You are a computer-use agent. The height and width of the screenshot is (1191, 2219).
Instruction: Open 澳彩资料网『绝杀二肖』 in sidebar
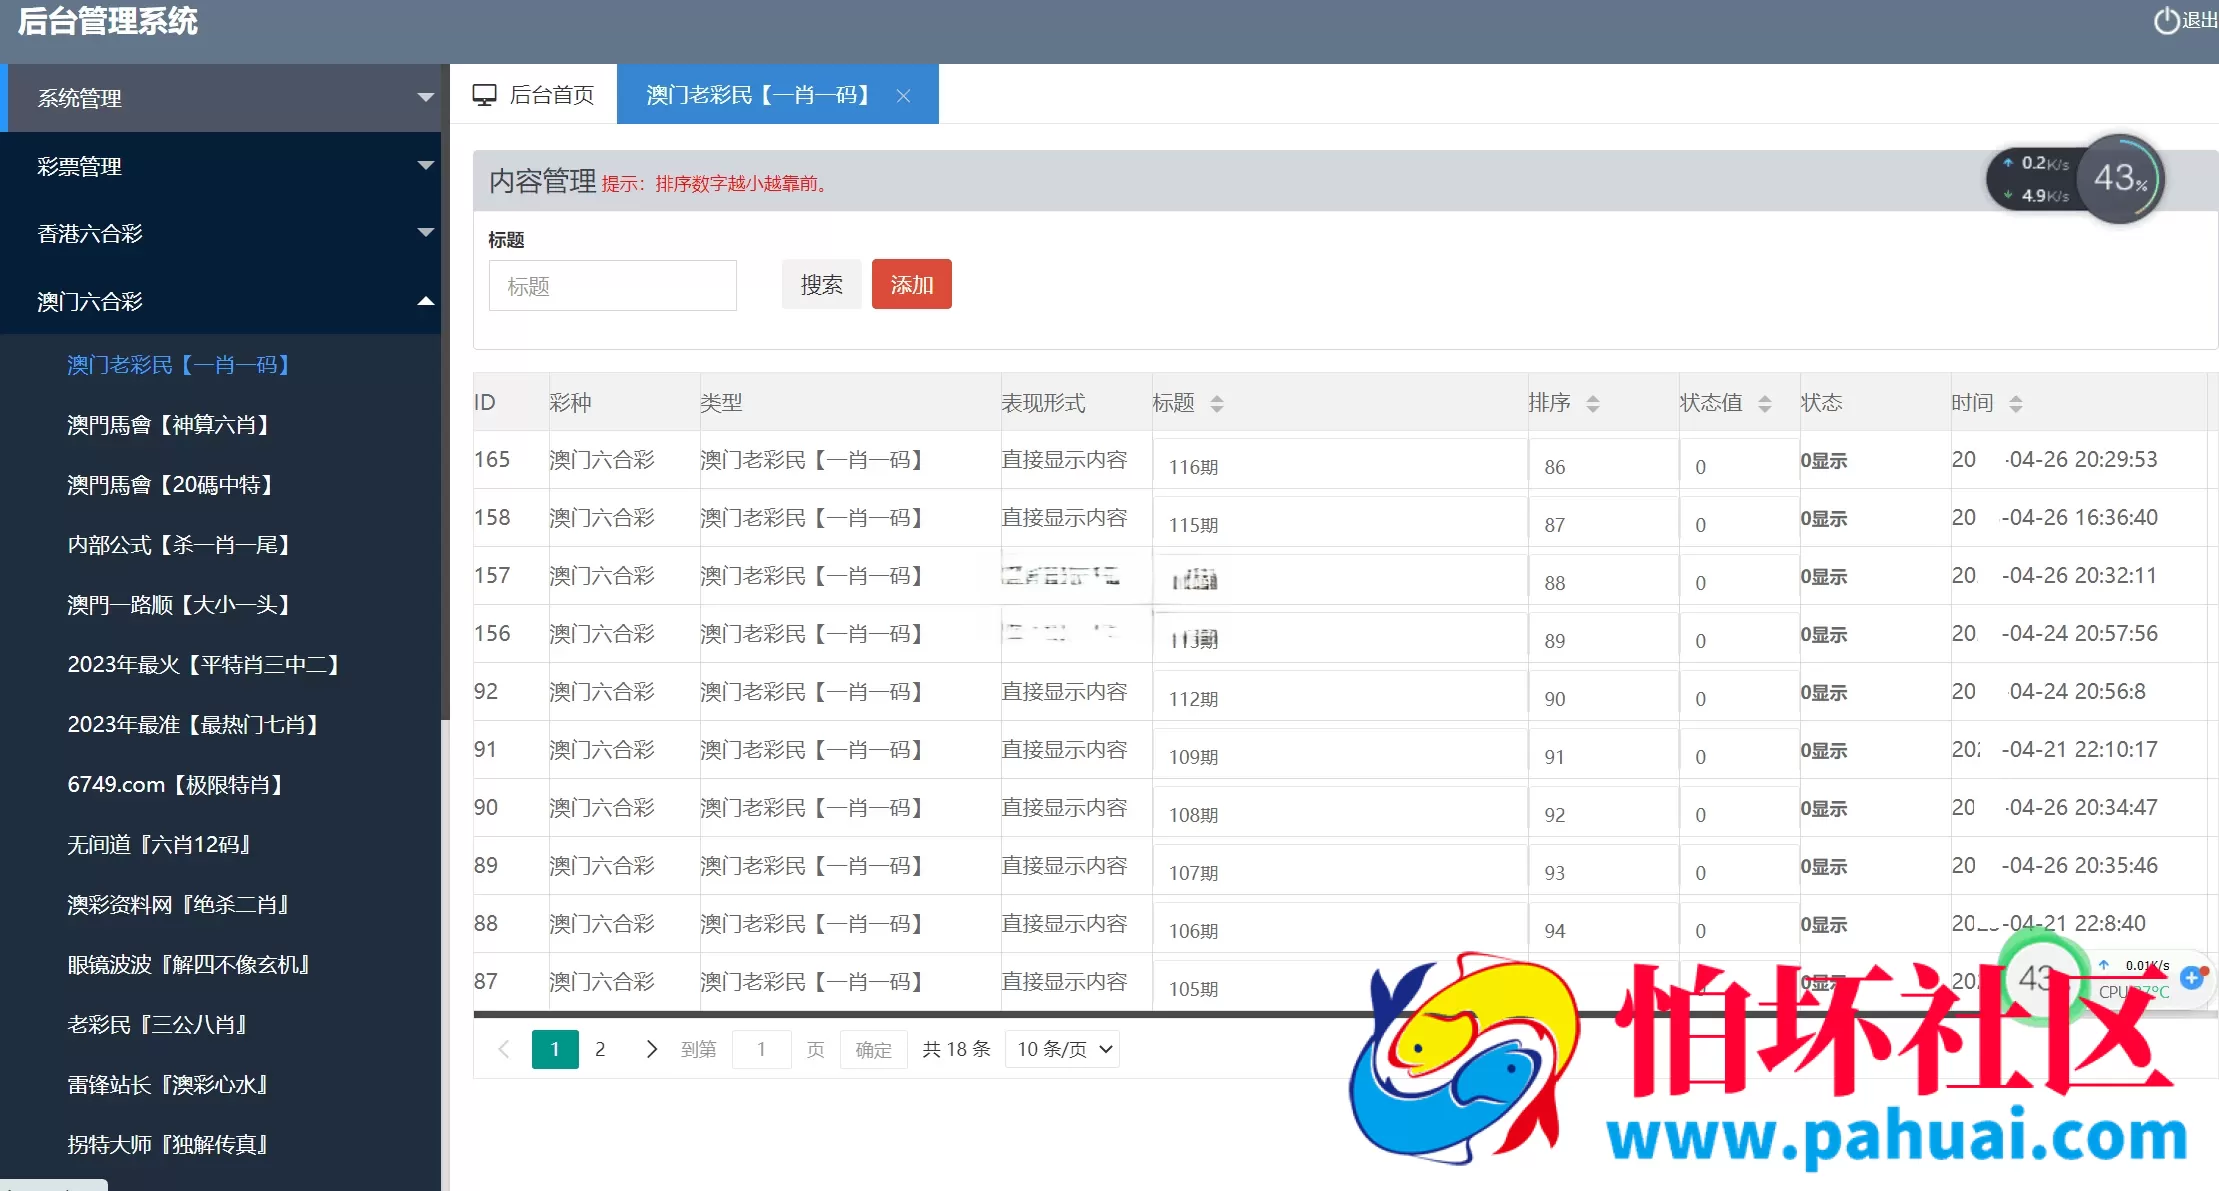click(x=178, y=905)
